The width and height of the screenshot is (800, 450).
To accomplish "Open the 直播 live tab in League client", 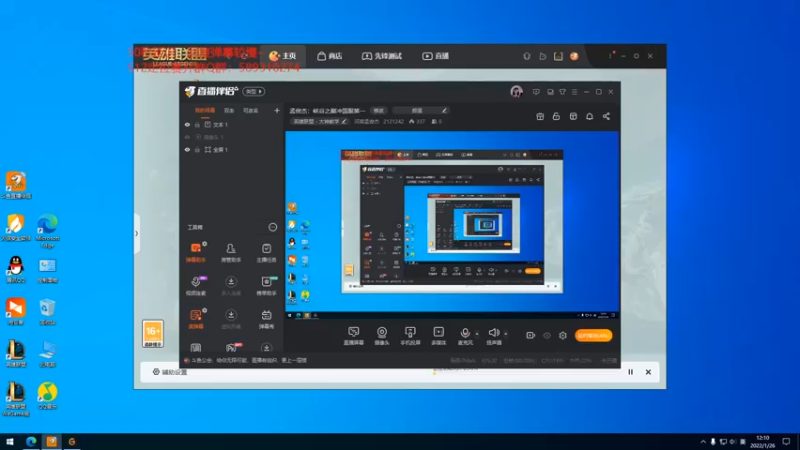I will [x=436, y=56].
